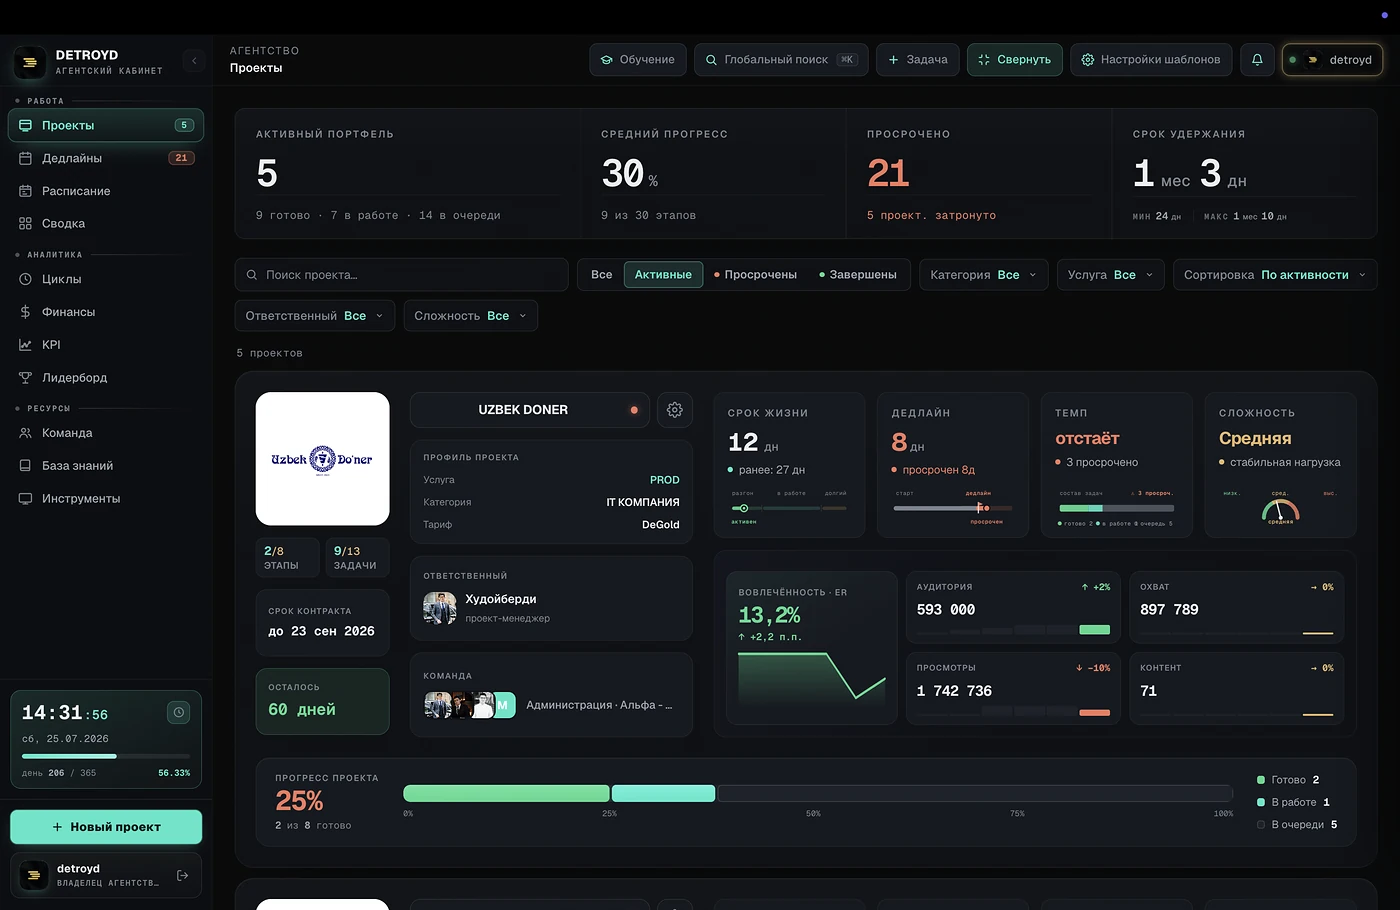Open the Глобальный поиск field
This screenshot has height=910, width=1400.
pyautogui.click(x=781, y=60)
